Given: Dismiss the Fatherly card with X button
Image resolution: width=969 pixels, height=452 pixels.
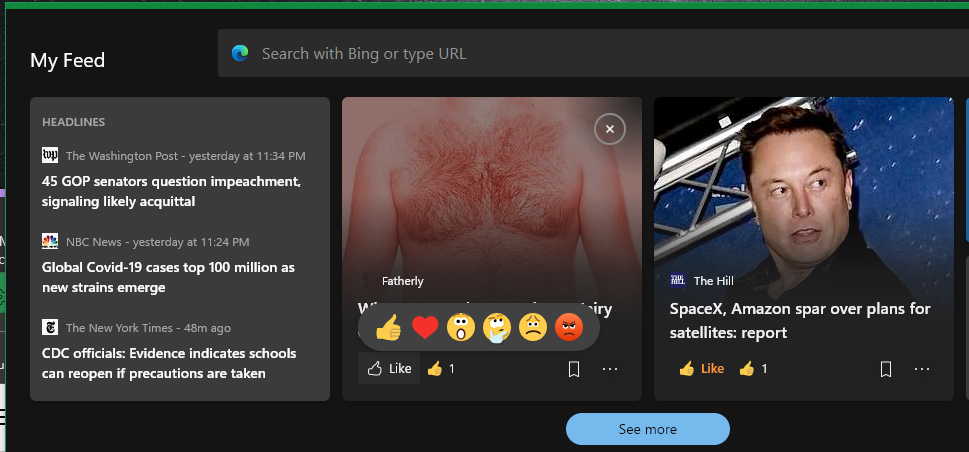Looking at the screenshot, I should (x=610, y=129).
